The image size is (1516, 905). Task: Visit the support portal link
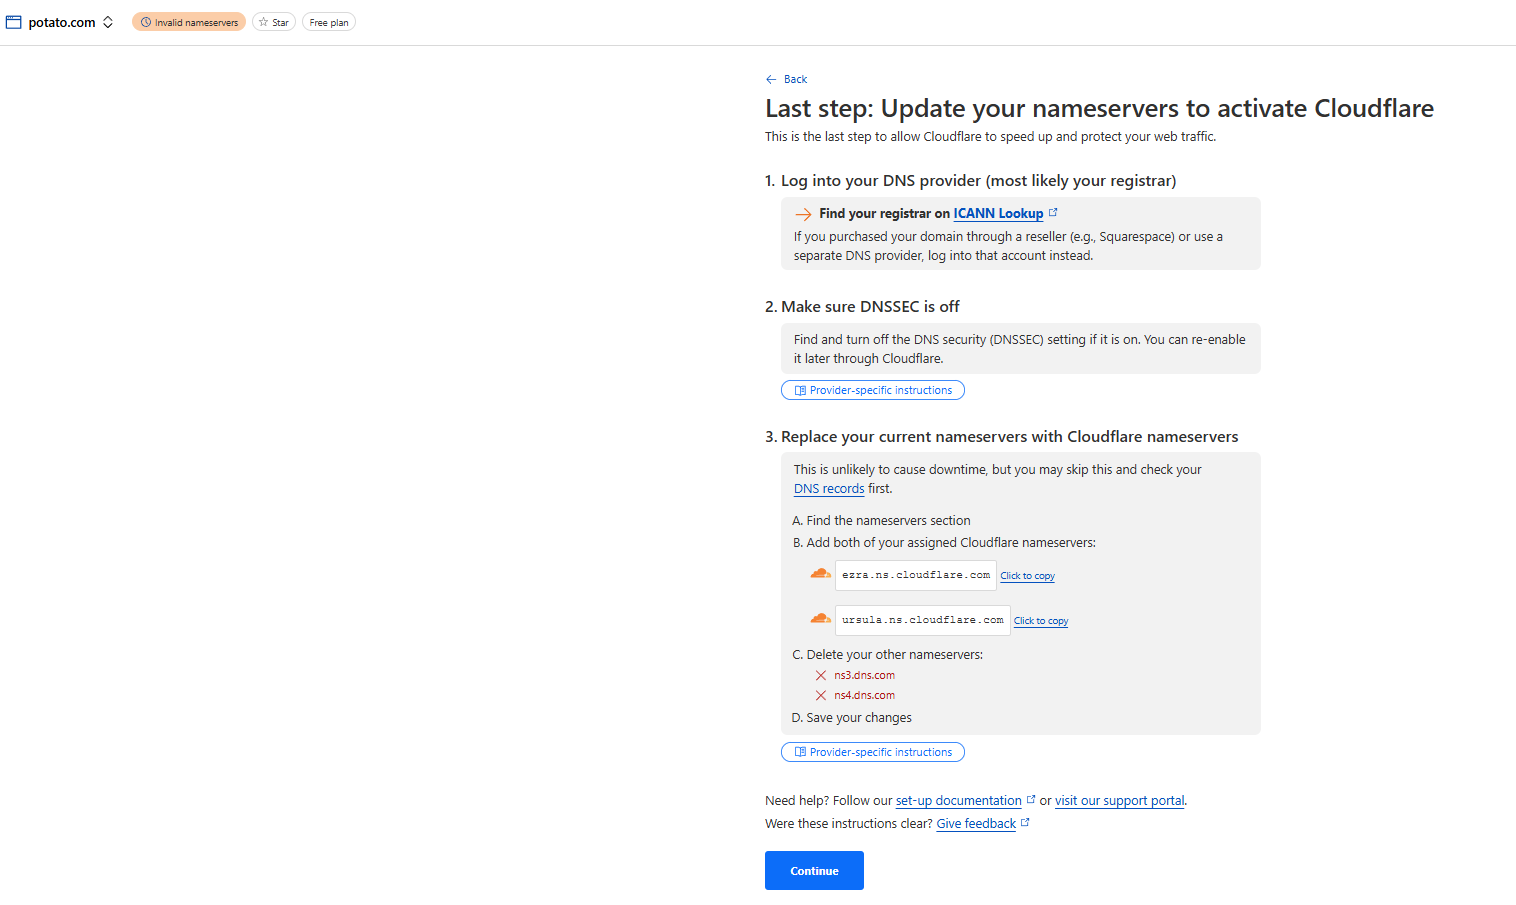[1119, 801]
